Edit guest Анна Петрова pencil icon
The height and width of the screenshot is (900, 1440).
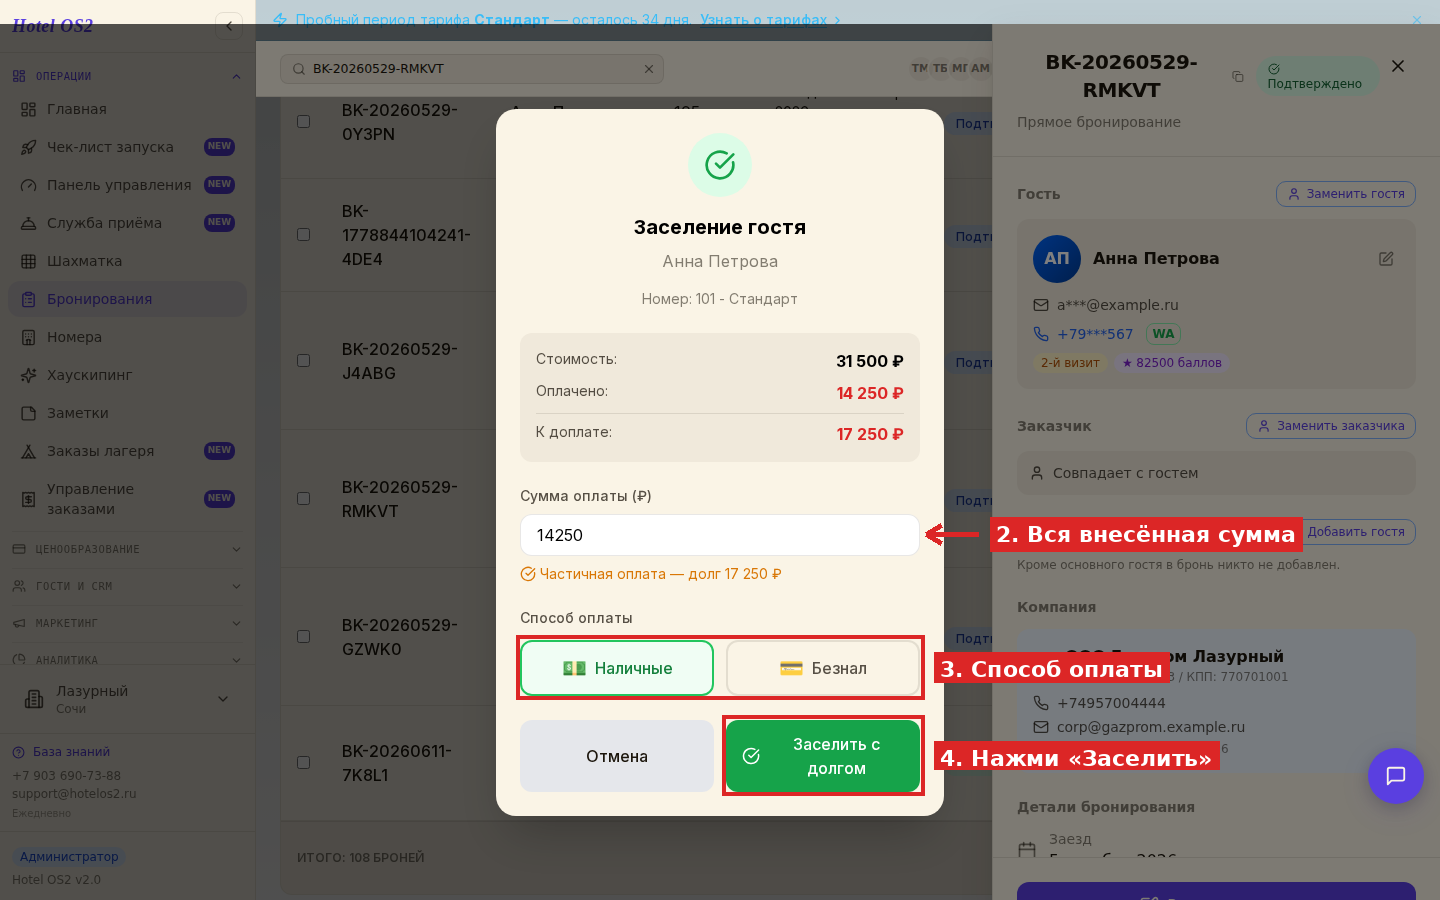[1386, 259]
